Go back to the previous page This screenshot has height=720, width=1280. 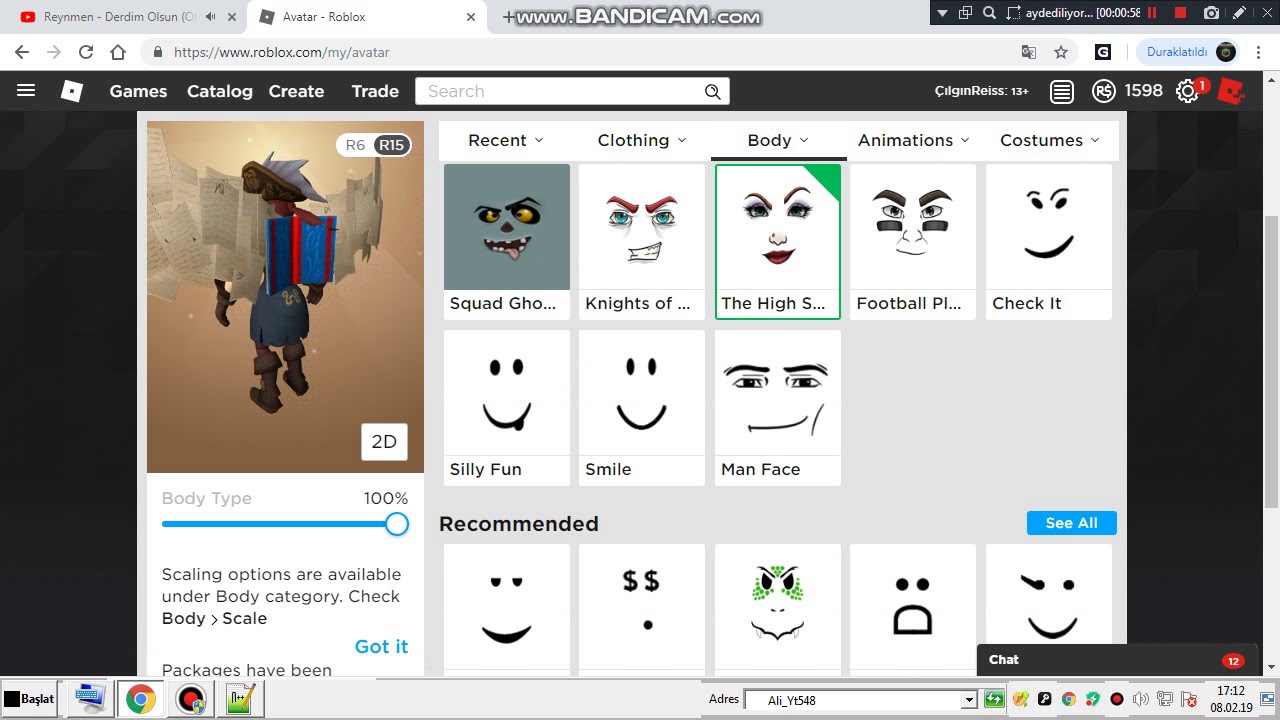click(x=22, y=52)
